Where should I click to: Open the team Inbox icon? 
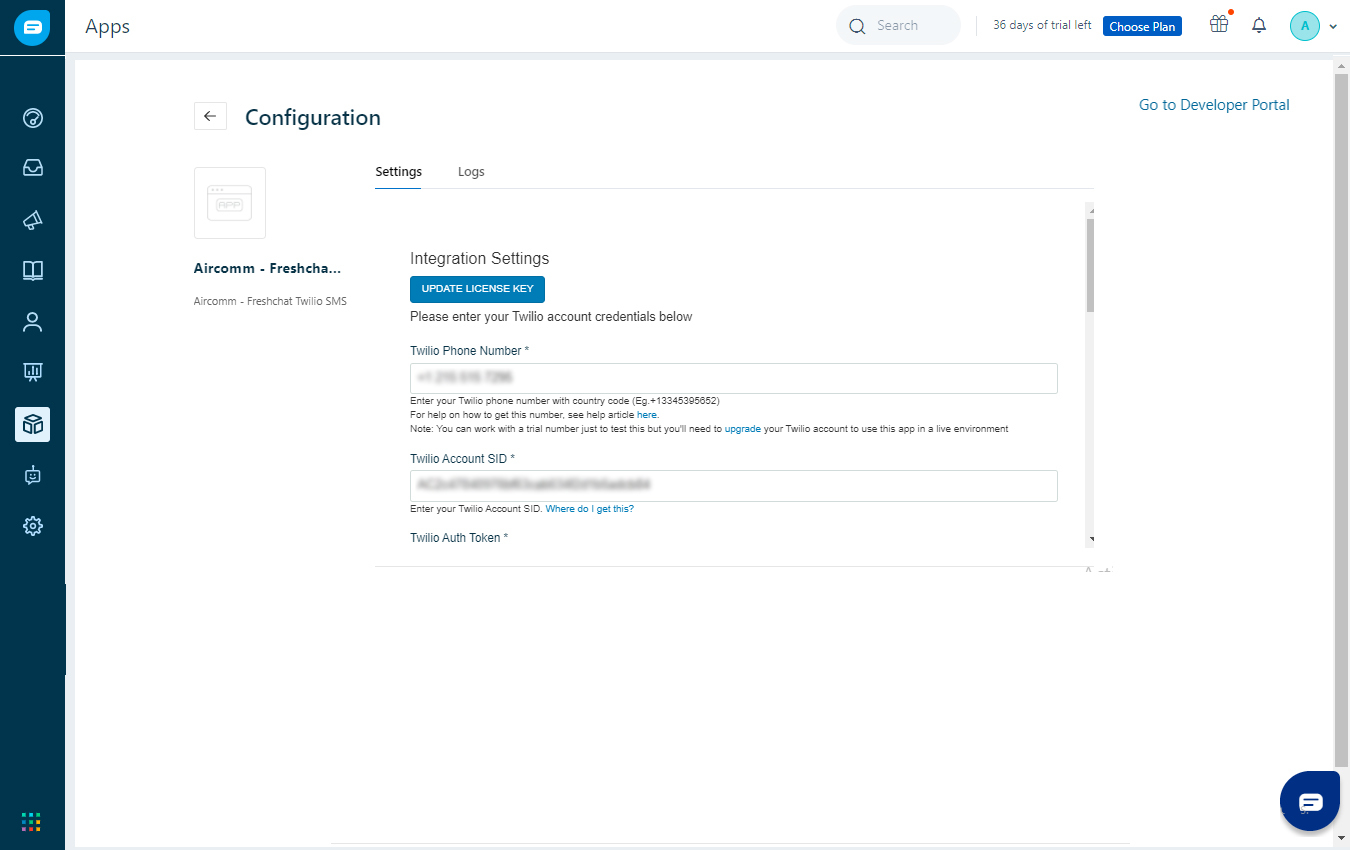32,167
